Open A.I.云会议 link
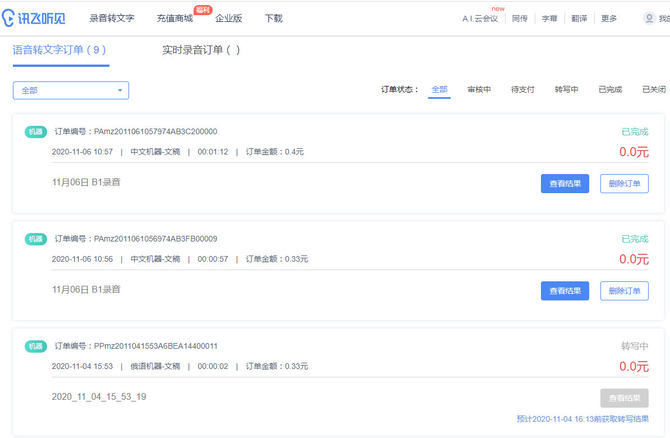 tap(480, 18)
